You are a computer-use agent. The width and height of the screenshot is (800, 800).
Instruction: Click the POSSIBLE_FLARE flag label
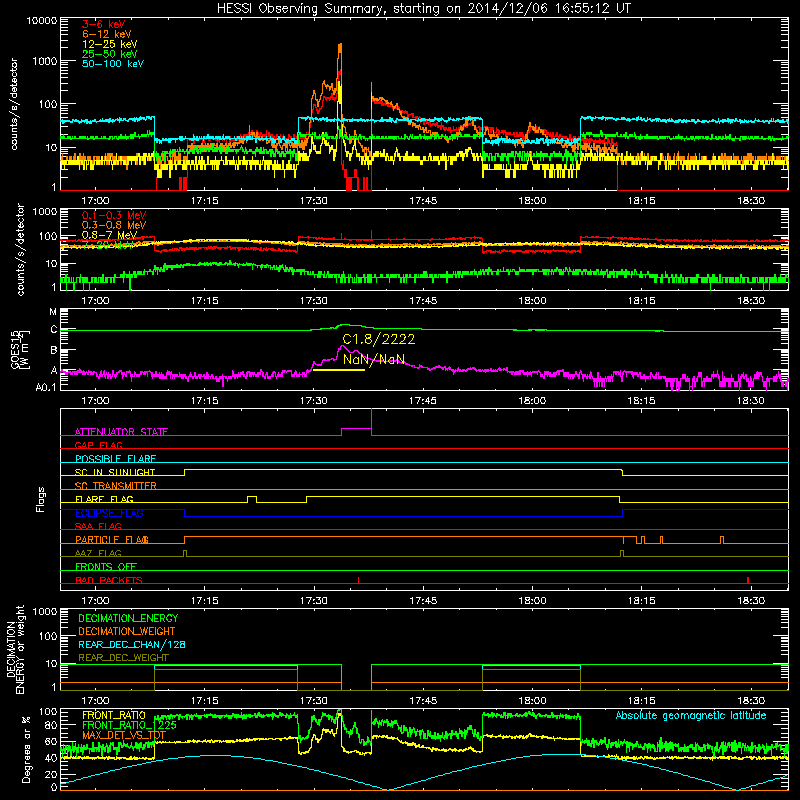point(115,459)
